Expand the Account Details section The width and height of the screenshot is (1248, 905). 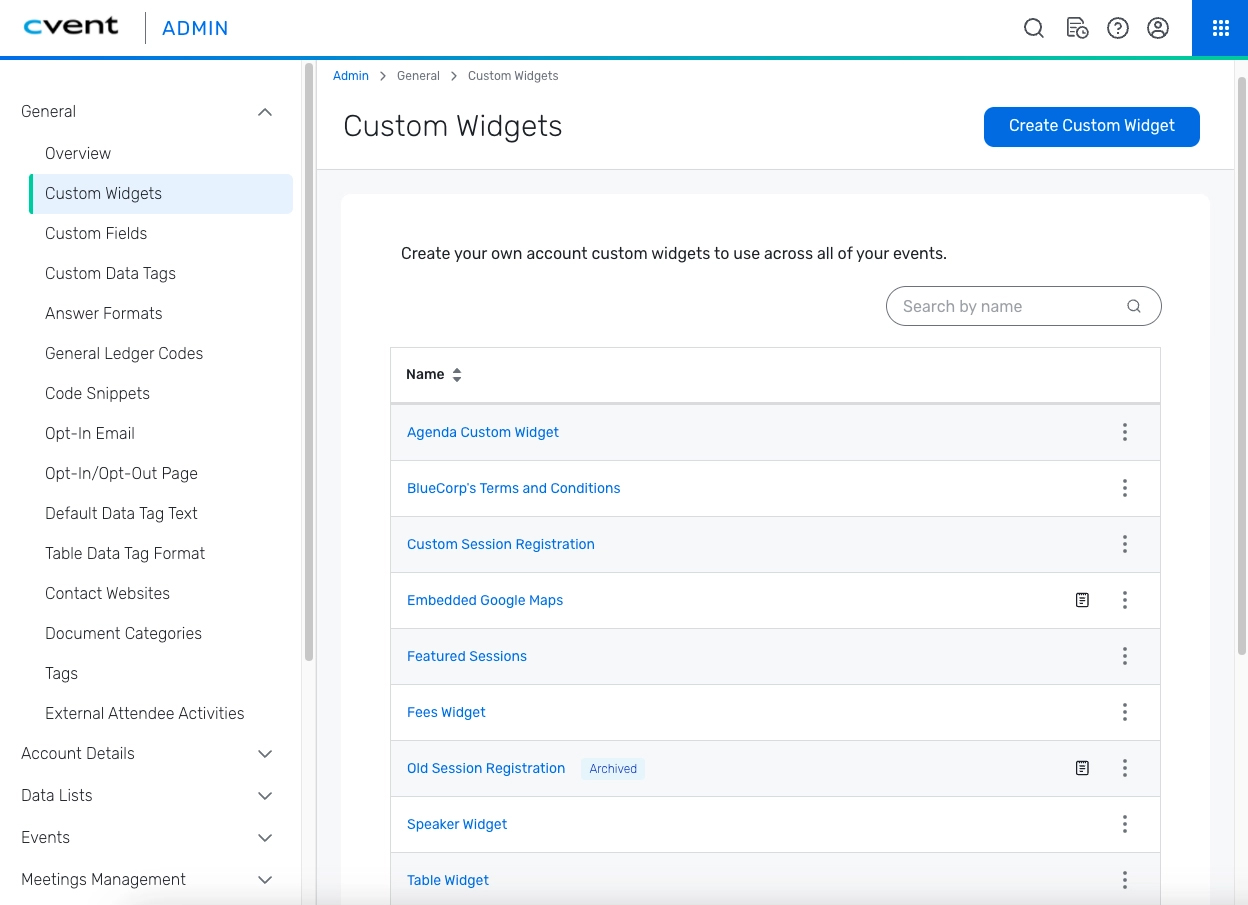point(265,754)
